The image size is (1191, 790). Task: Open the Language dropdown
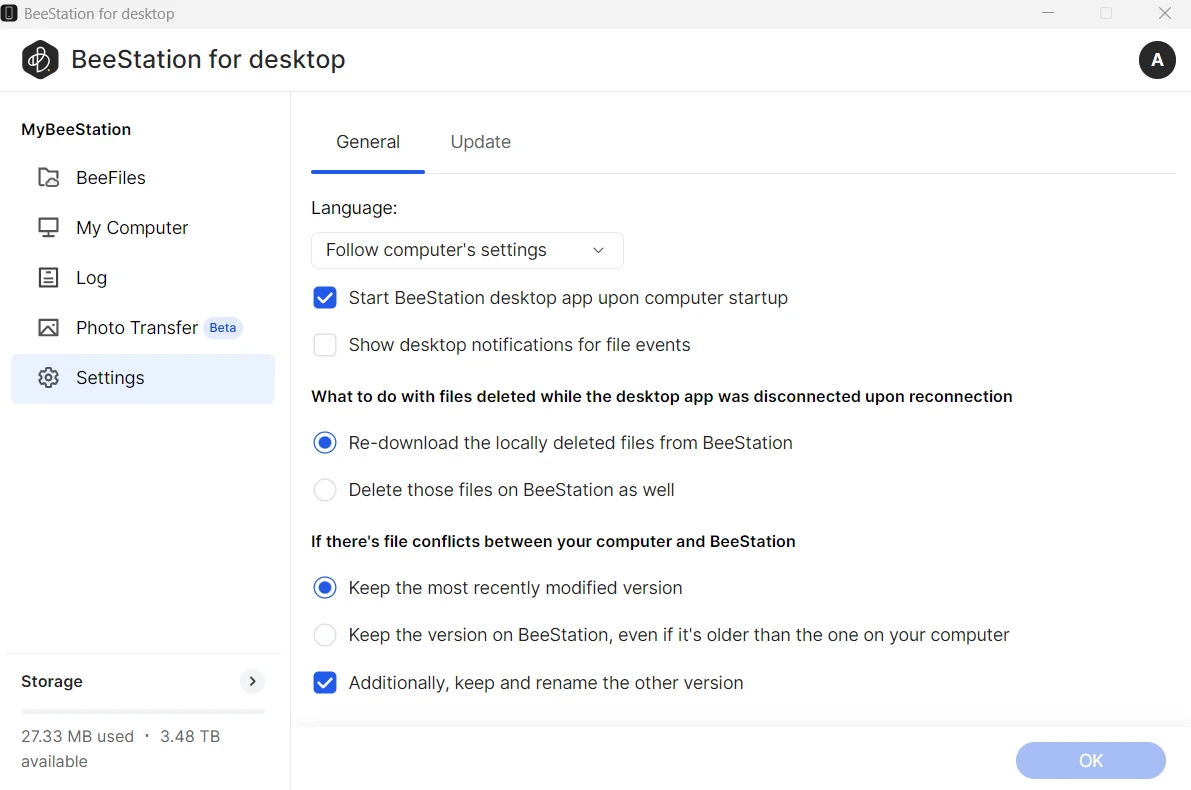tap(467, 250)
